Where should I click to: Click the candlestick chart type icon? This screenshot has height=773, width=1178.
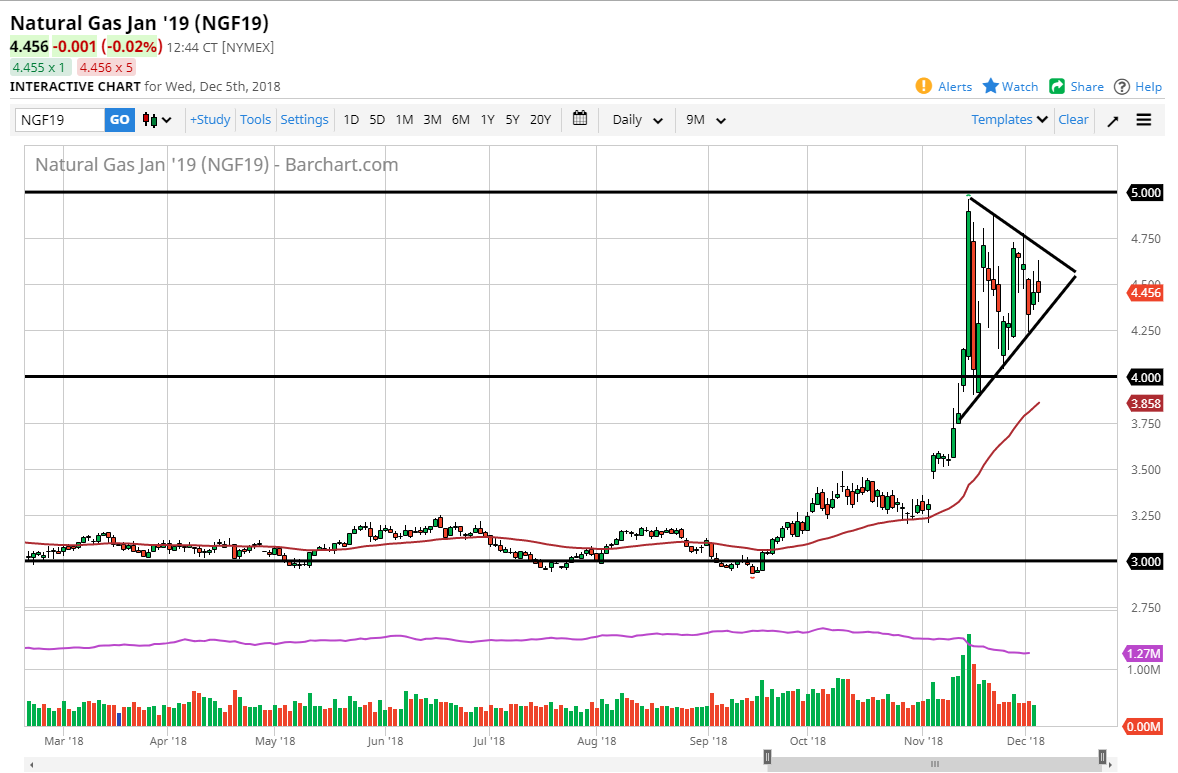[150, 120]
